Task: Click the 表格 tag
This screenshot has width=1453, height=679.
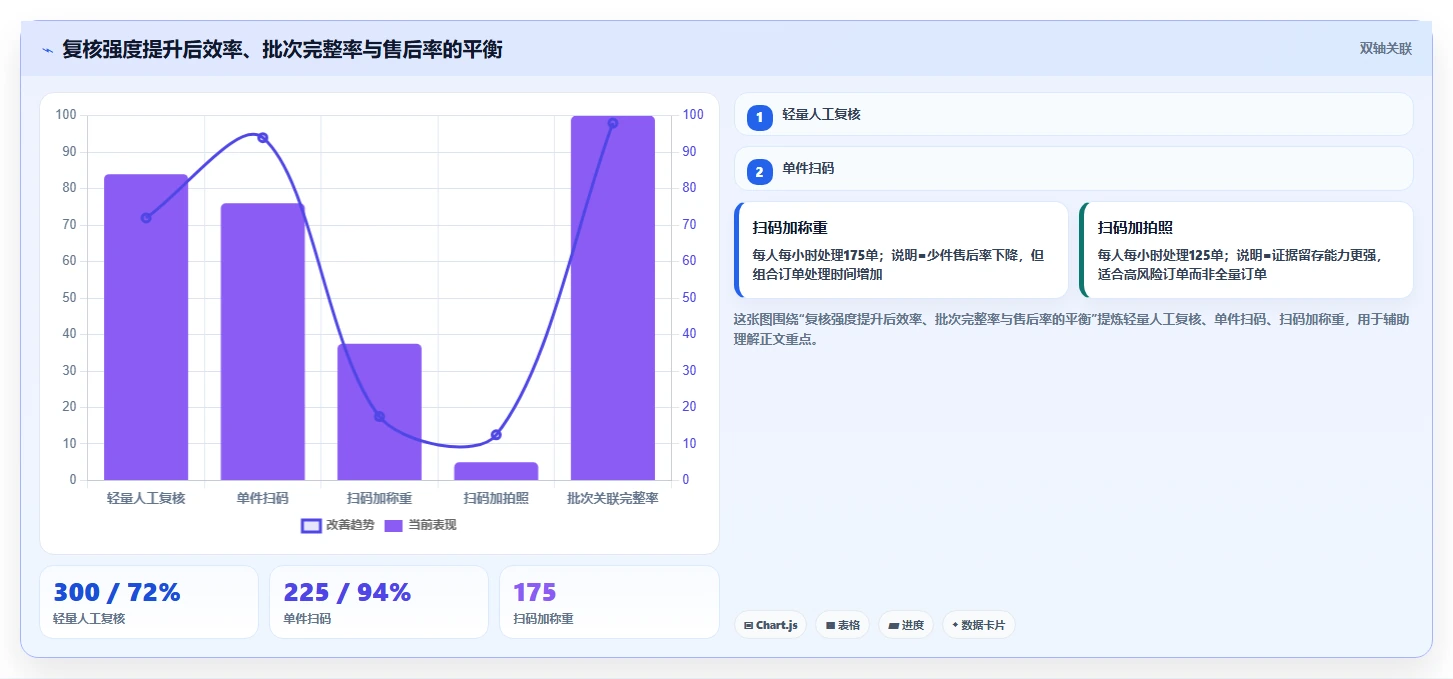Action: point(842,625)
